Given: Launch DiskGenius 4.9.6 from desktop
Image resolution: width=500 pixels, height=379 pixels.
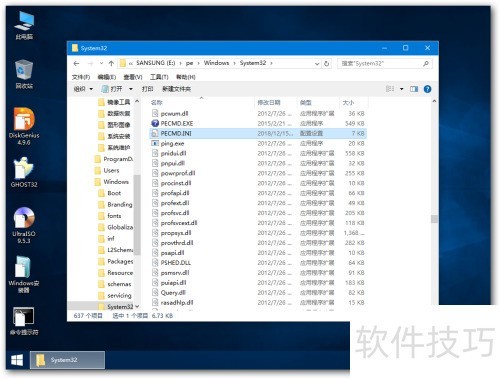Looking at the screenshot, I should click(24, 126).
